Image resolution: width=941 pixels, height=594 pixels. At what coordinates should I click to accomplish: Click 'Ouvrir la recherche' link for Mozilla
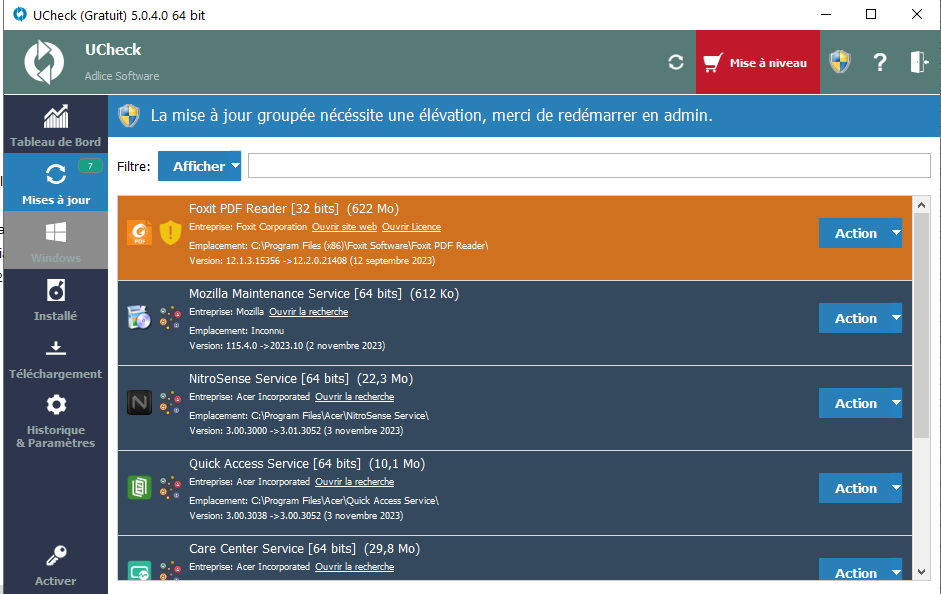pos(308,312)
